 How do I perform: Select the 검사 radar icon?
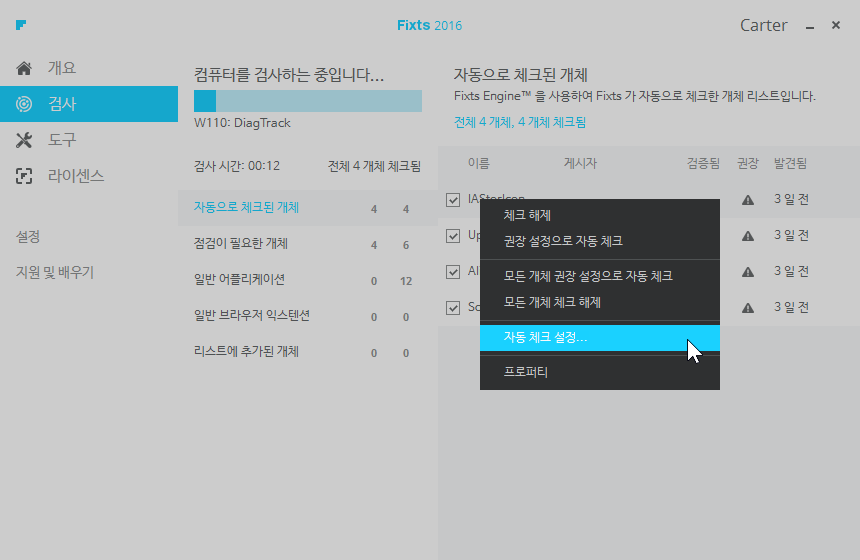coord(24,104)
